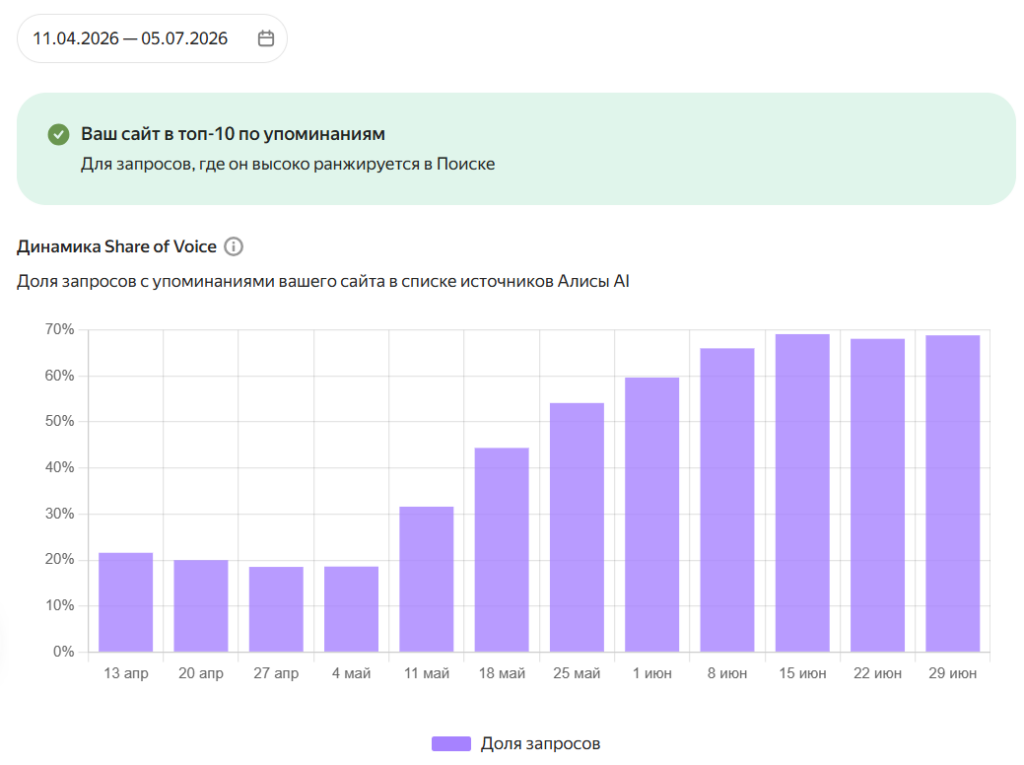Image resolution: width=1024 pixels, height=765 pixels.
Task: Click the 1 июн axis label
Action: point(652,673)
